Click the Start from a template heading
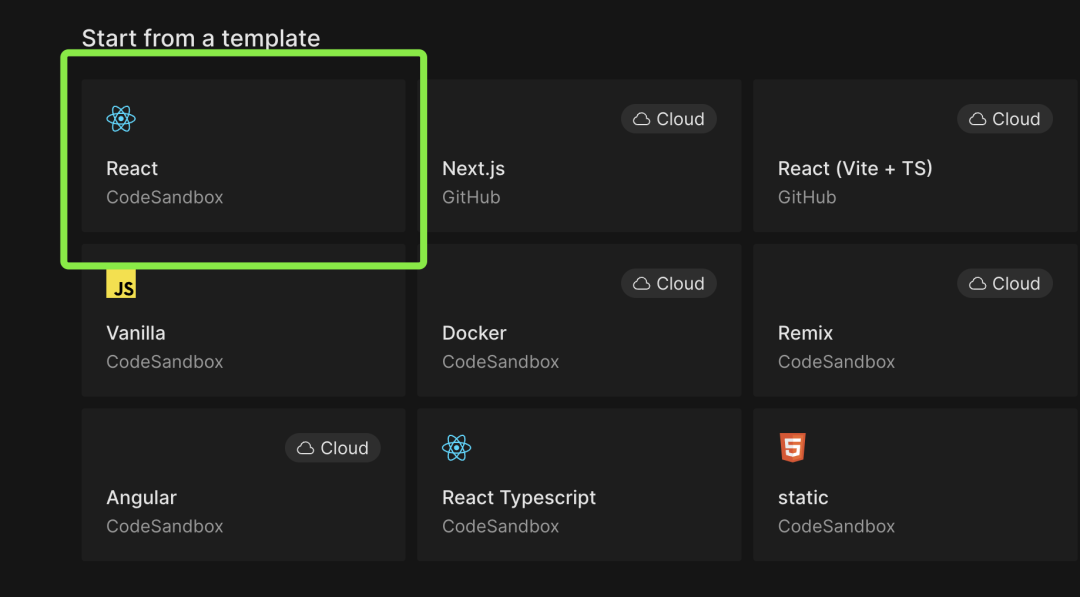The width and height of the screenshot is (1080, 597). click(201, 38)
